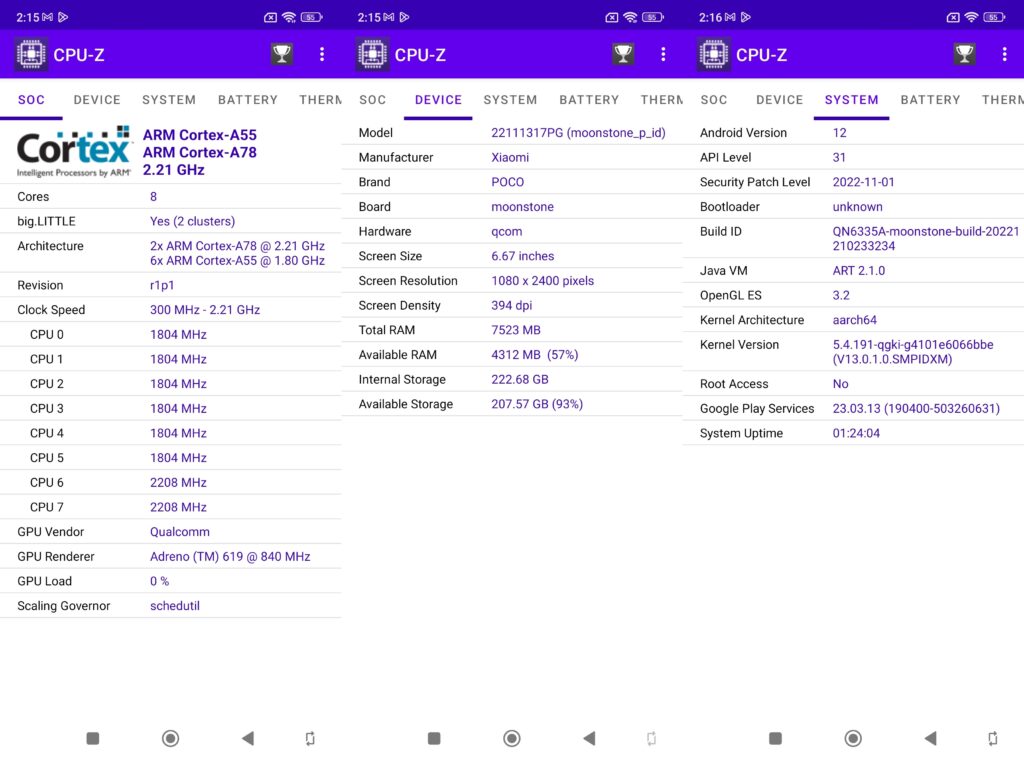The height and width of the screenshot is (759, 1024).
Task: Open the BATTERY tab in the right screen
Action: [931, 100]
